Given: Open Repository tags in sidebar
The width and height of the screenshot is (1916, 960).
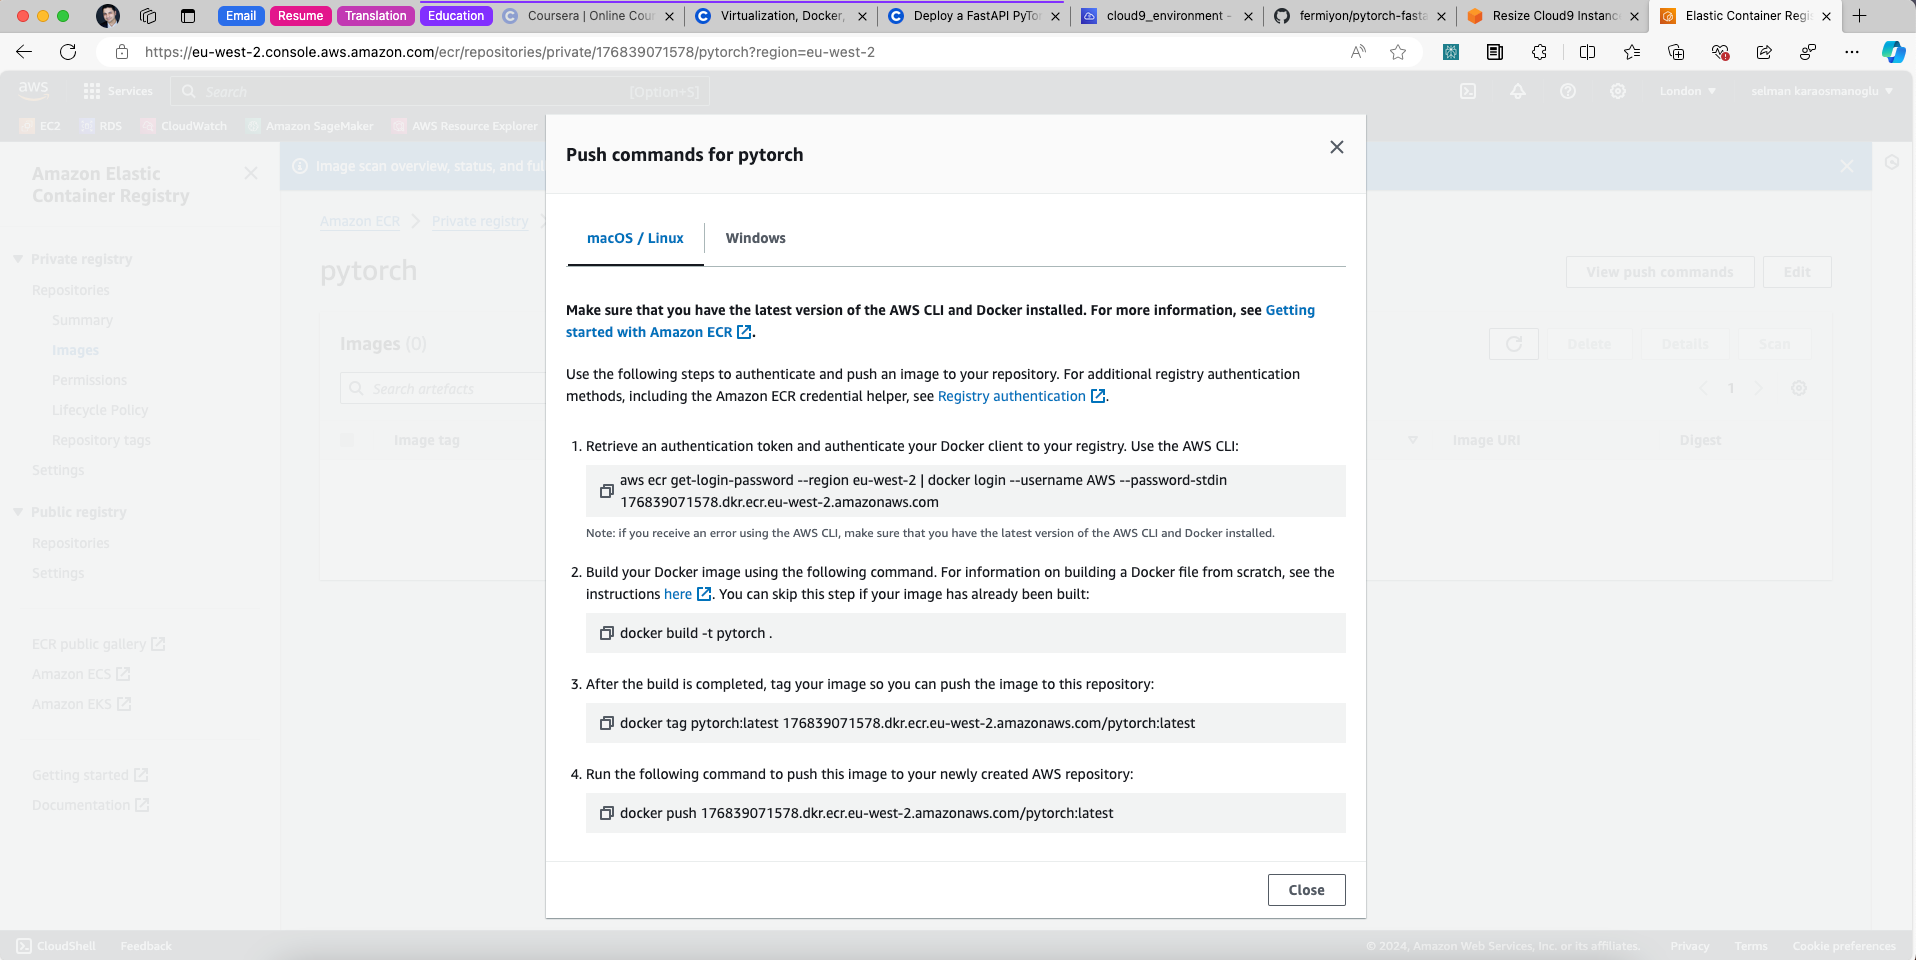Looking at the screenshot, I should (x=101, y=440).
